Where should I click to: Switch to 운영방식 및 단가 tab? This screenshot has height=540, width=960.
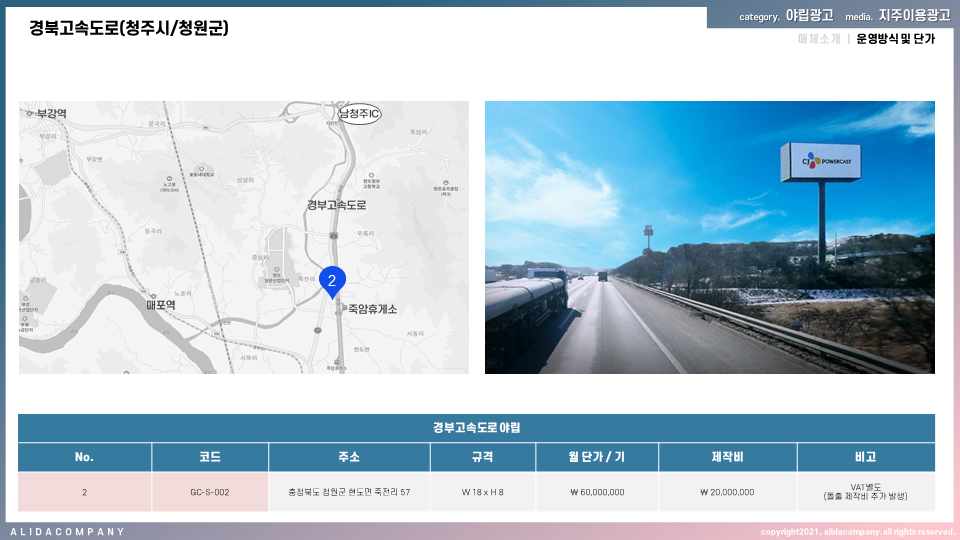(x=895, y=39)
